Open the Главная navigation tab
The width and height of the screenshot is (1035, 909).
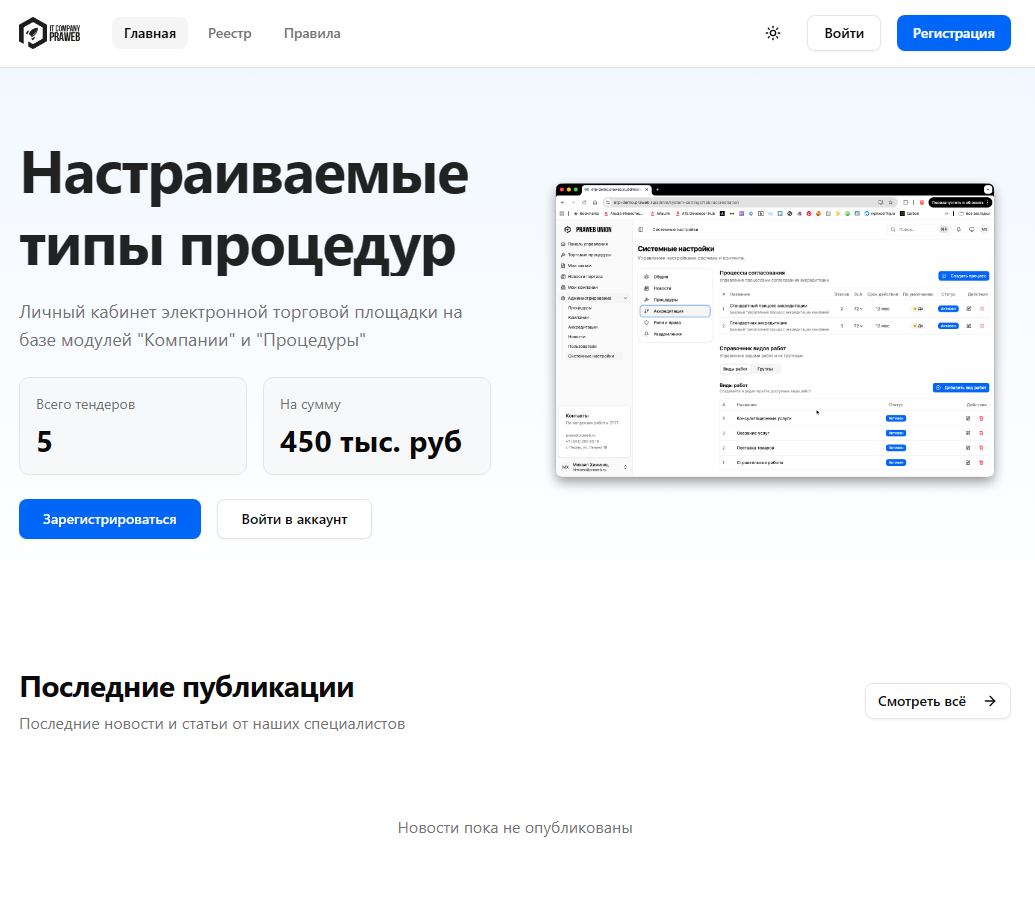[x=150, y=33]
